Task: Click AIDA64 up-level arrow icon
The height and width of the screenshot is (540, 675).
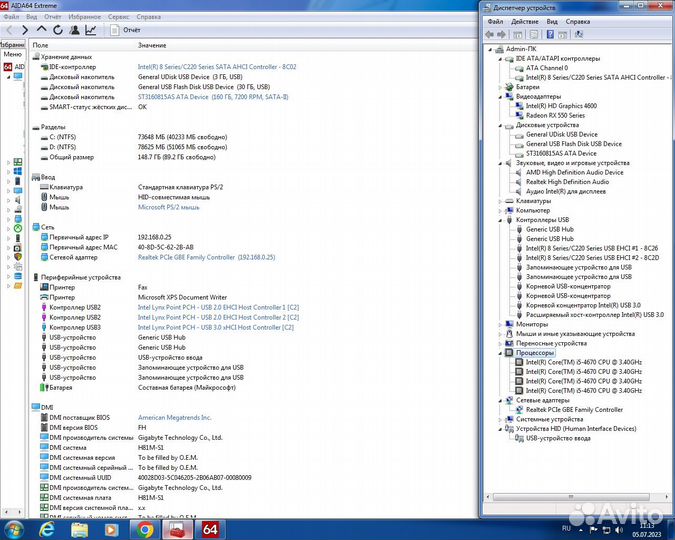Action: 41,29
